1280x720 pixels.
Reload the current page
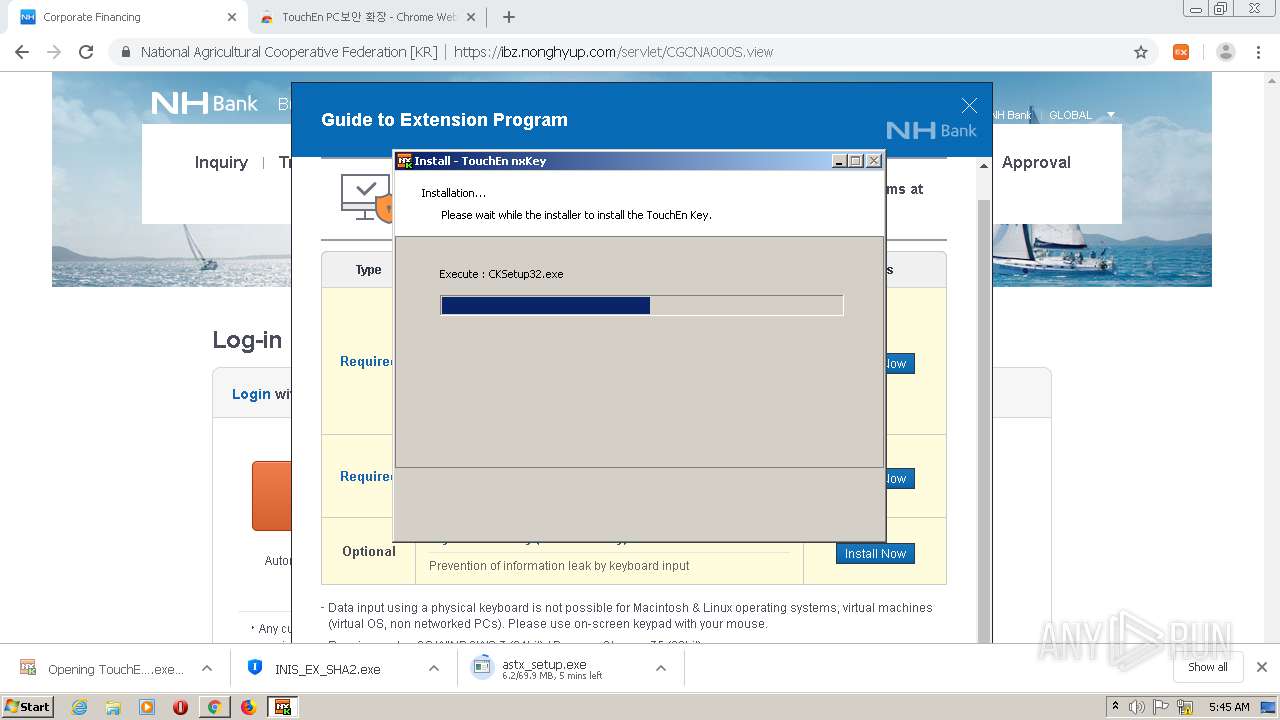coord(86,52)
